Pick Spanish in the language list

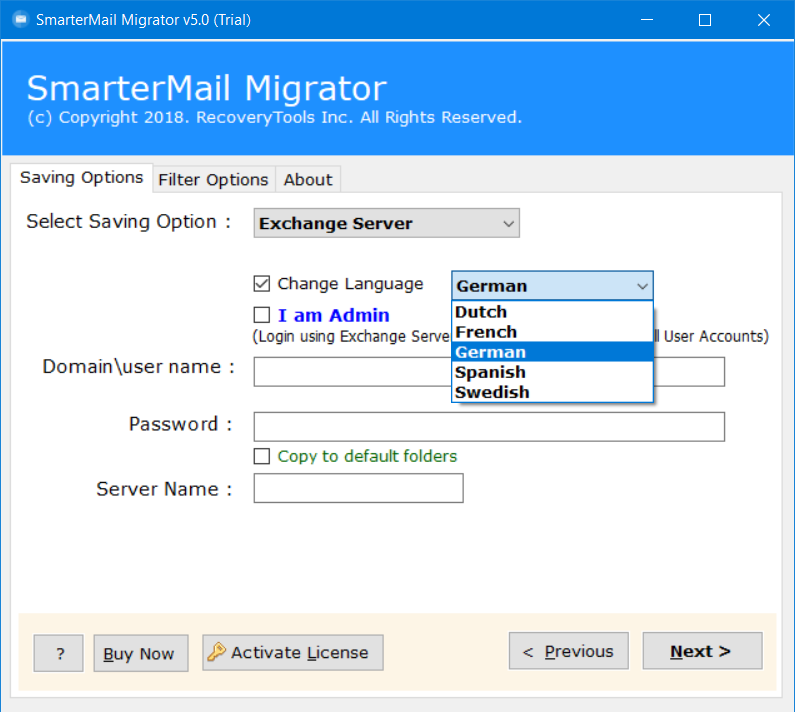pos(552,372)
